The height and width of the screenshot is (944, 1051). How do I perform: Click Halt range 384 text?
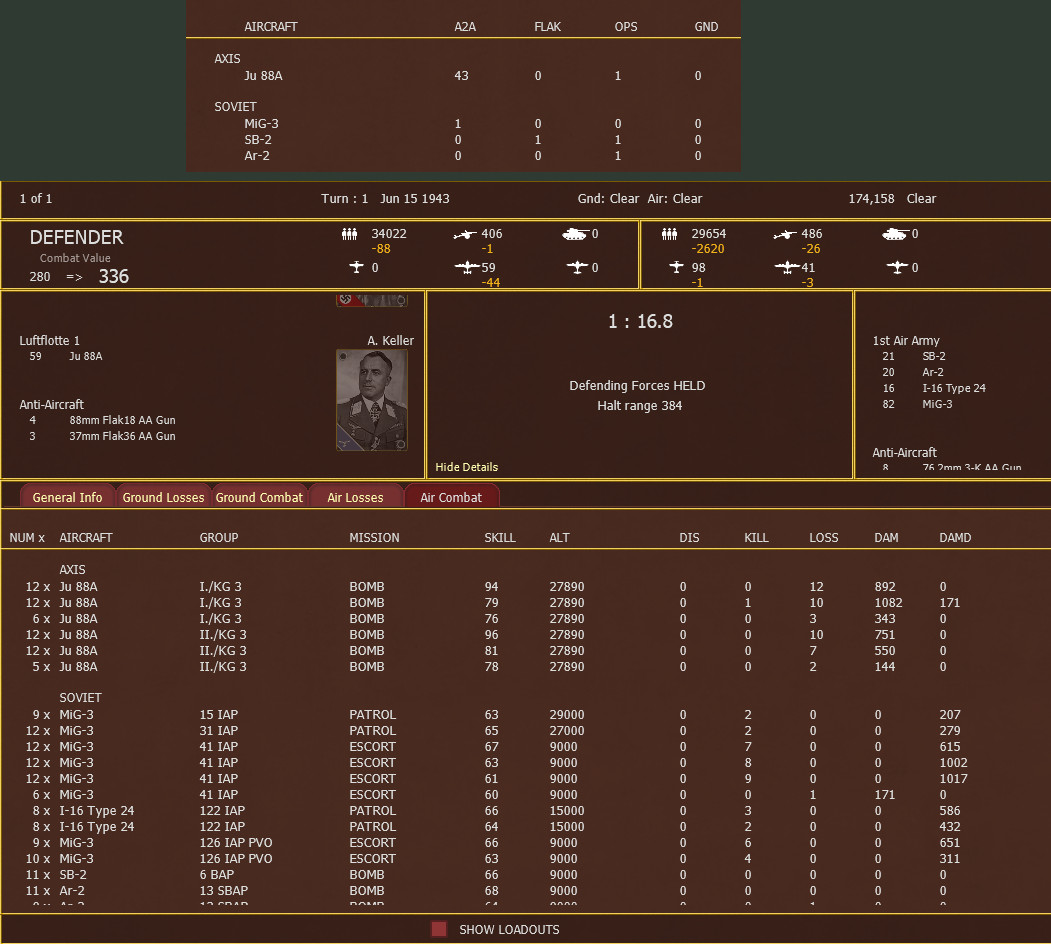pyautogui.click(x=639, y=406)
